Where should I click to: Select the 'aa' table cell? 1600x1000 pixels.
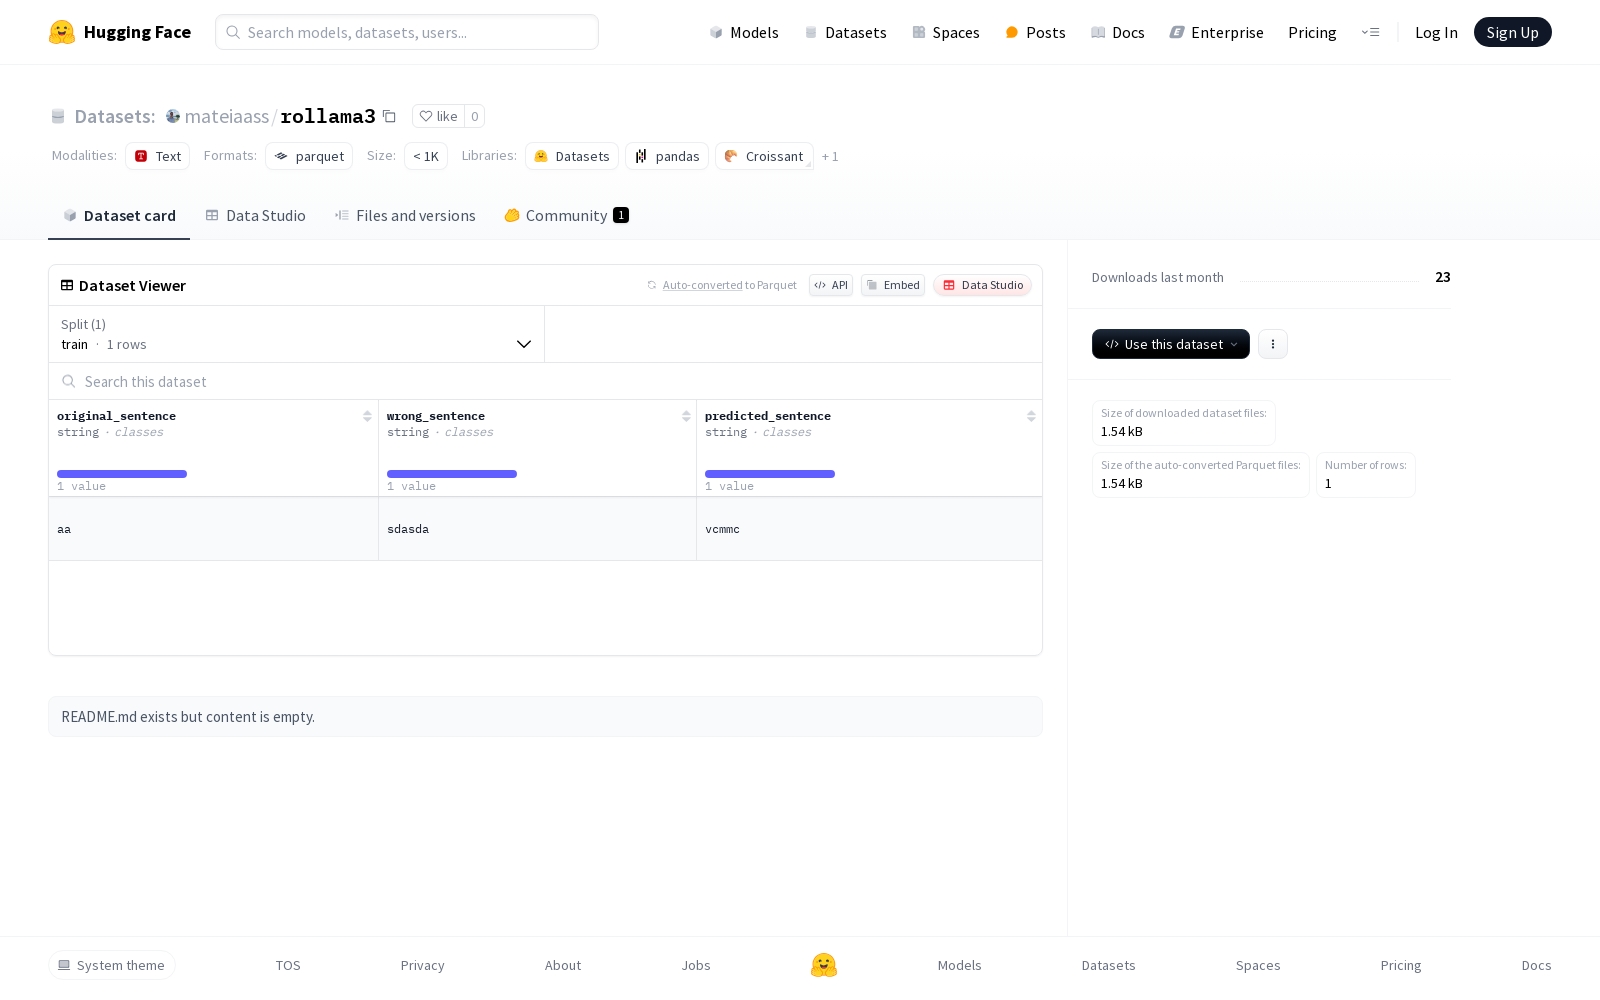[213, 529]
